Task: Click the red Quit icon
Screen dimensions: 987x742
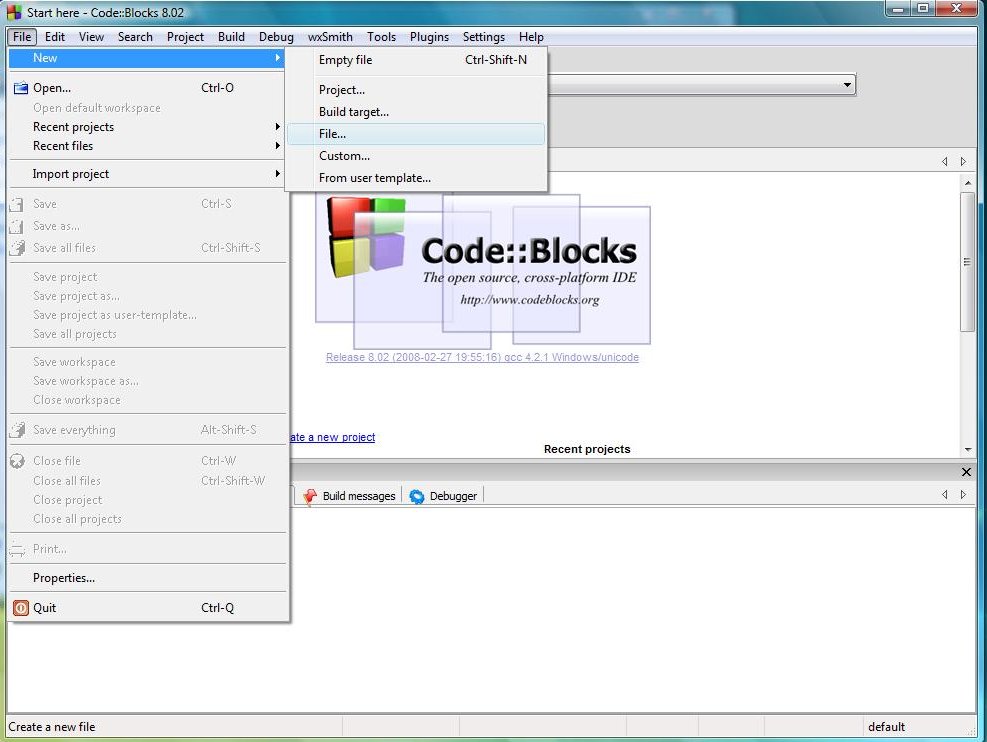Action: tap(20, 607)
